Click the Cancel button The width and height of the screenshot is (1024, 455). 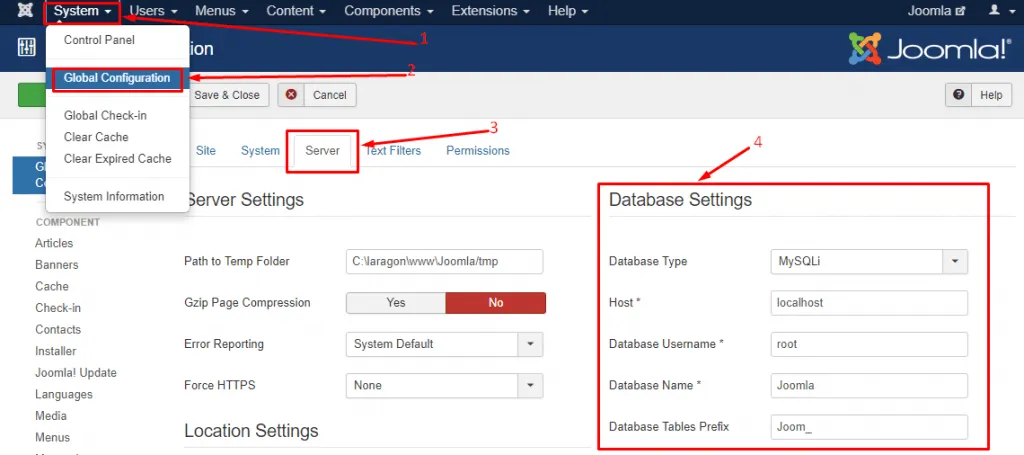tap(317, 95)
